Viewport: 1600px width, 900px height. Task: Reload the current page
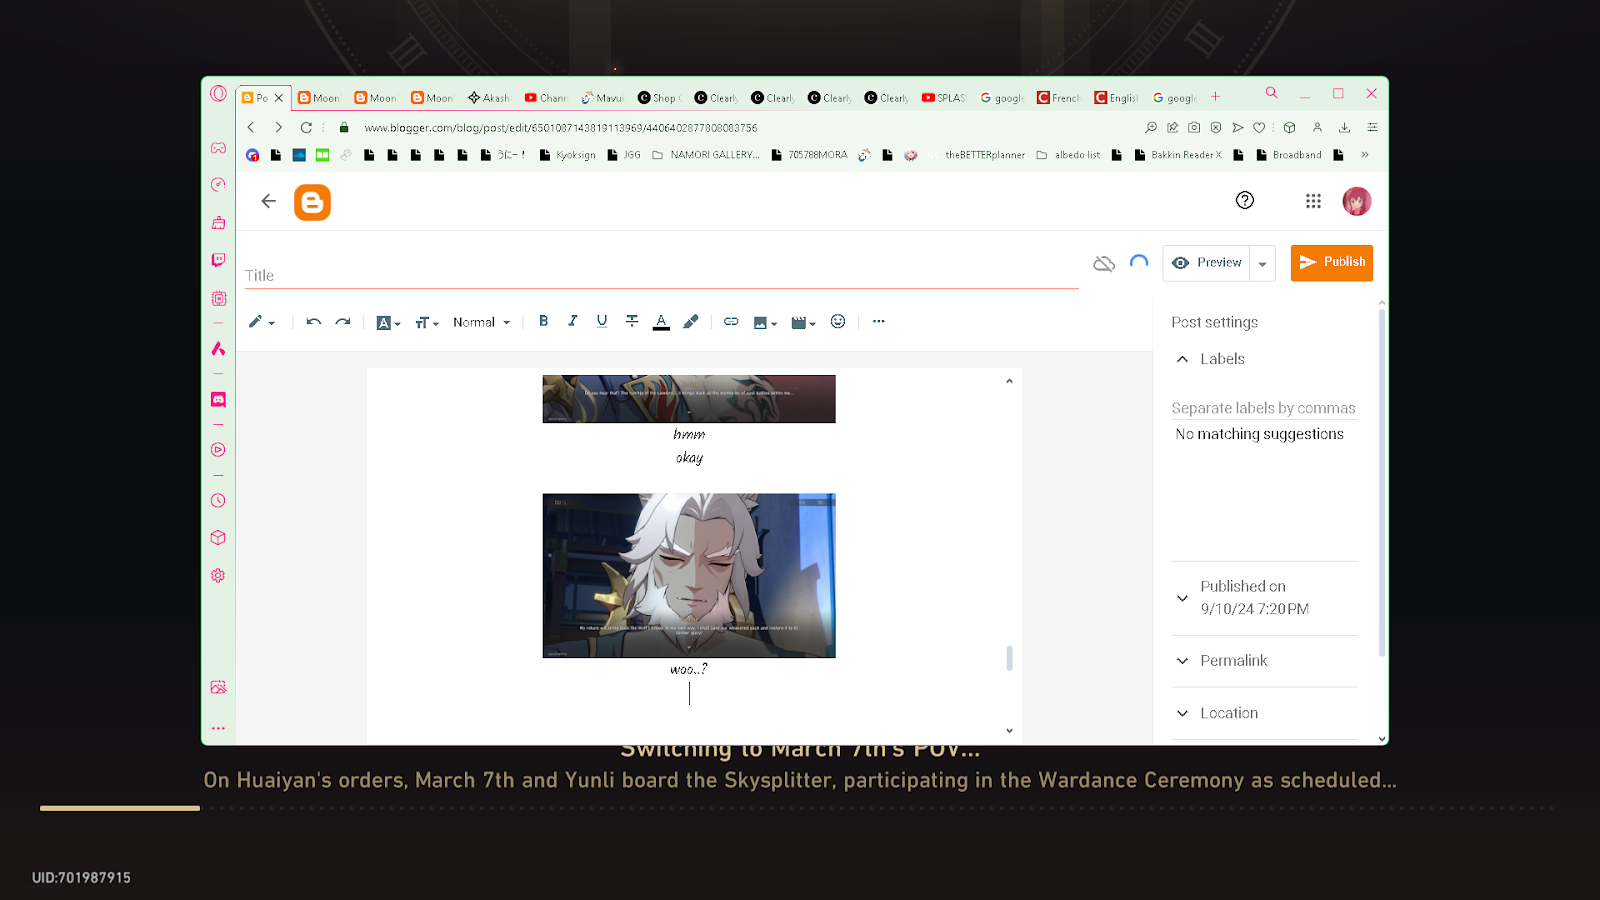coord(306,127)
